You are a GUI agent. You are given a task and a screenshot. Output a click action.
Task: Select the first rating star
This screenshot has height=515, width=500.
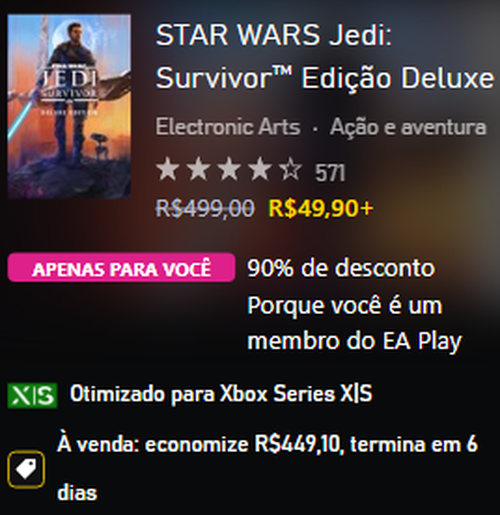pos(168,169)
